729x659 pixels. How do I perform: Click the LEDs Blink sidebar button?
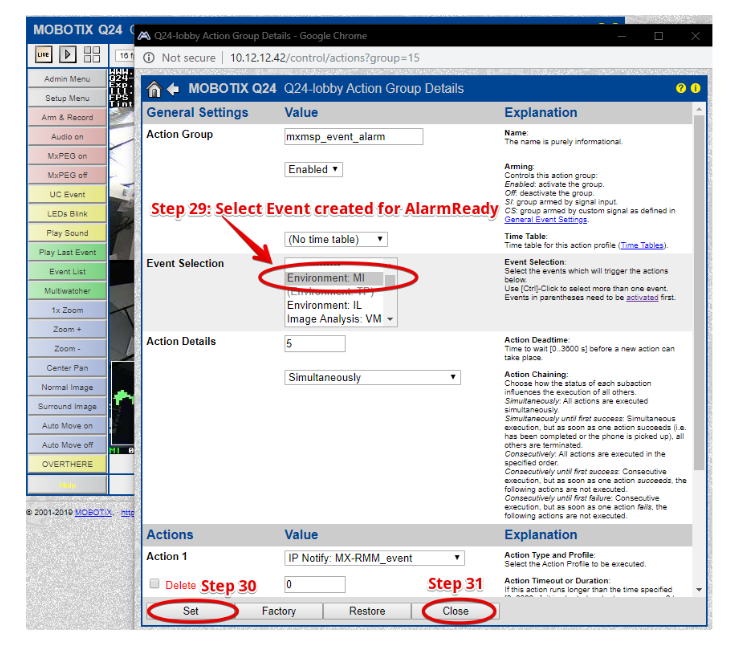coord(67,214)
